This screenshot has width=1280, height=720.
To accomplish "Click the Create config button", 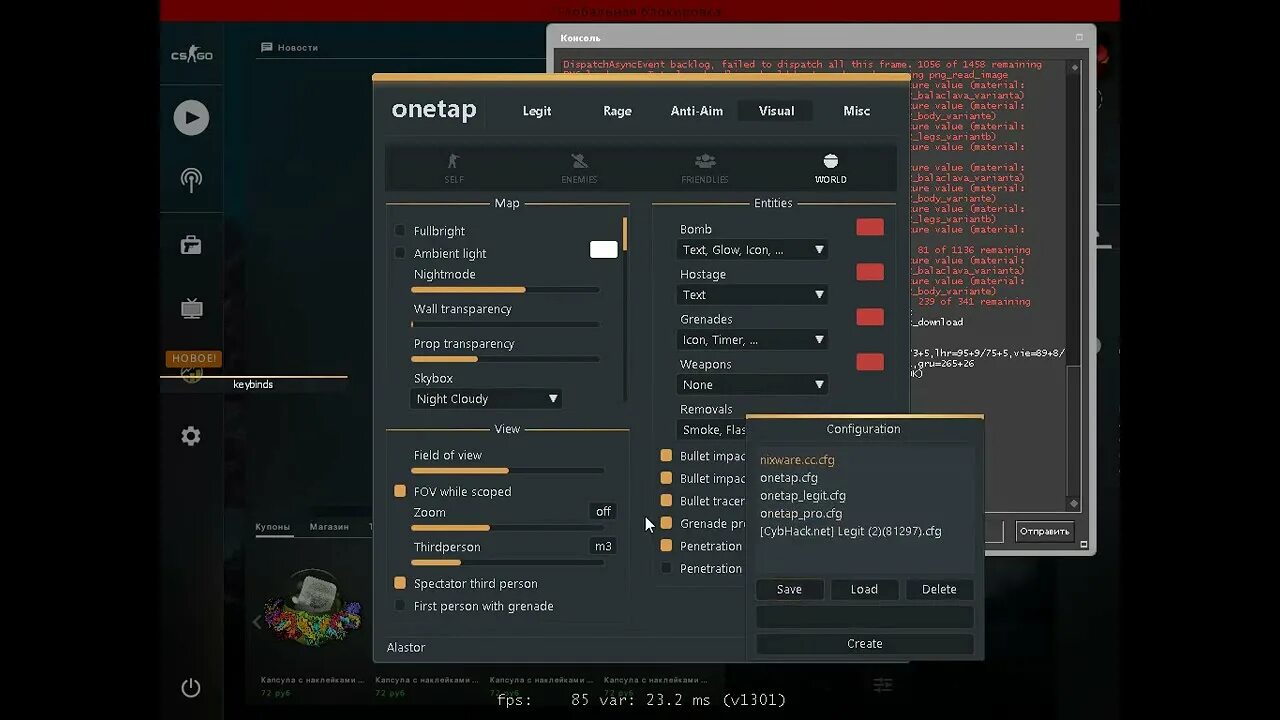I will coord(864,643).
